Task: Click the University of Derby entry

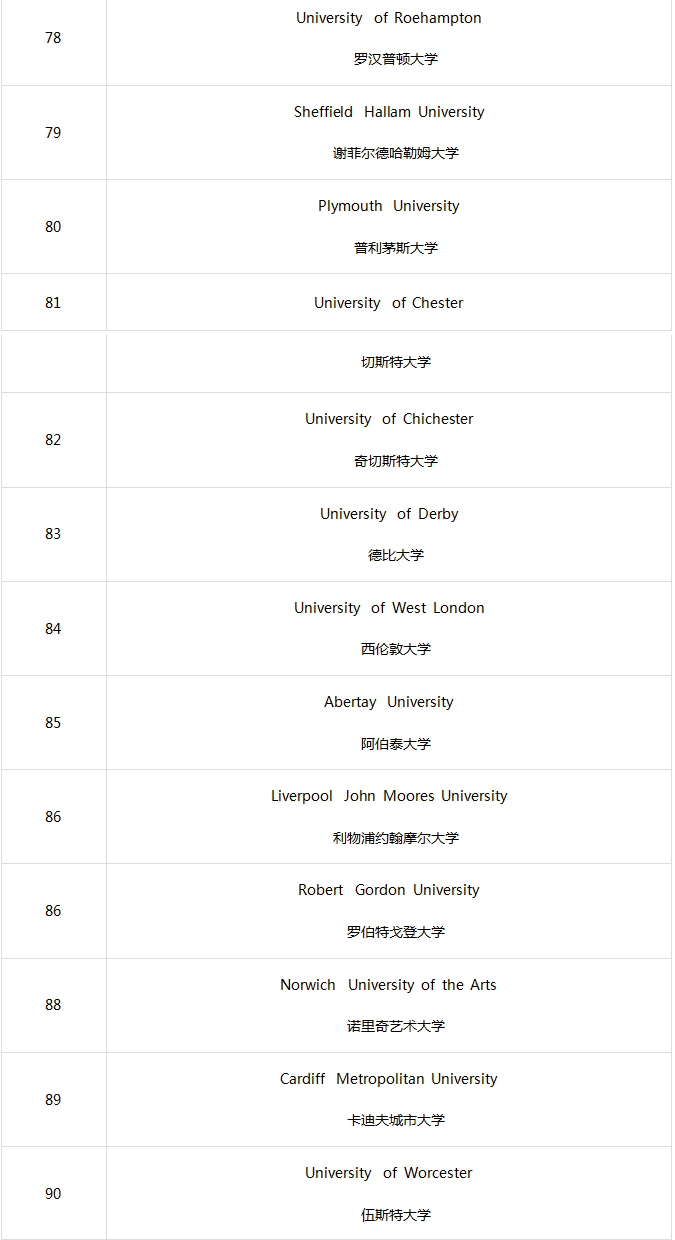Action: pos(388,514)
